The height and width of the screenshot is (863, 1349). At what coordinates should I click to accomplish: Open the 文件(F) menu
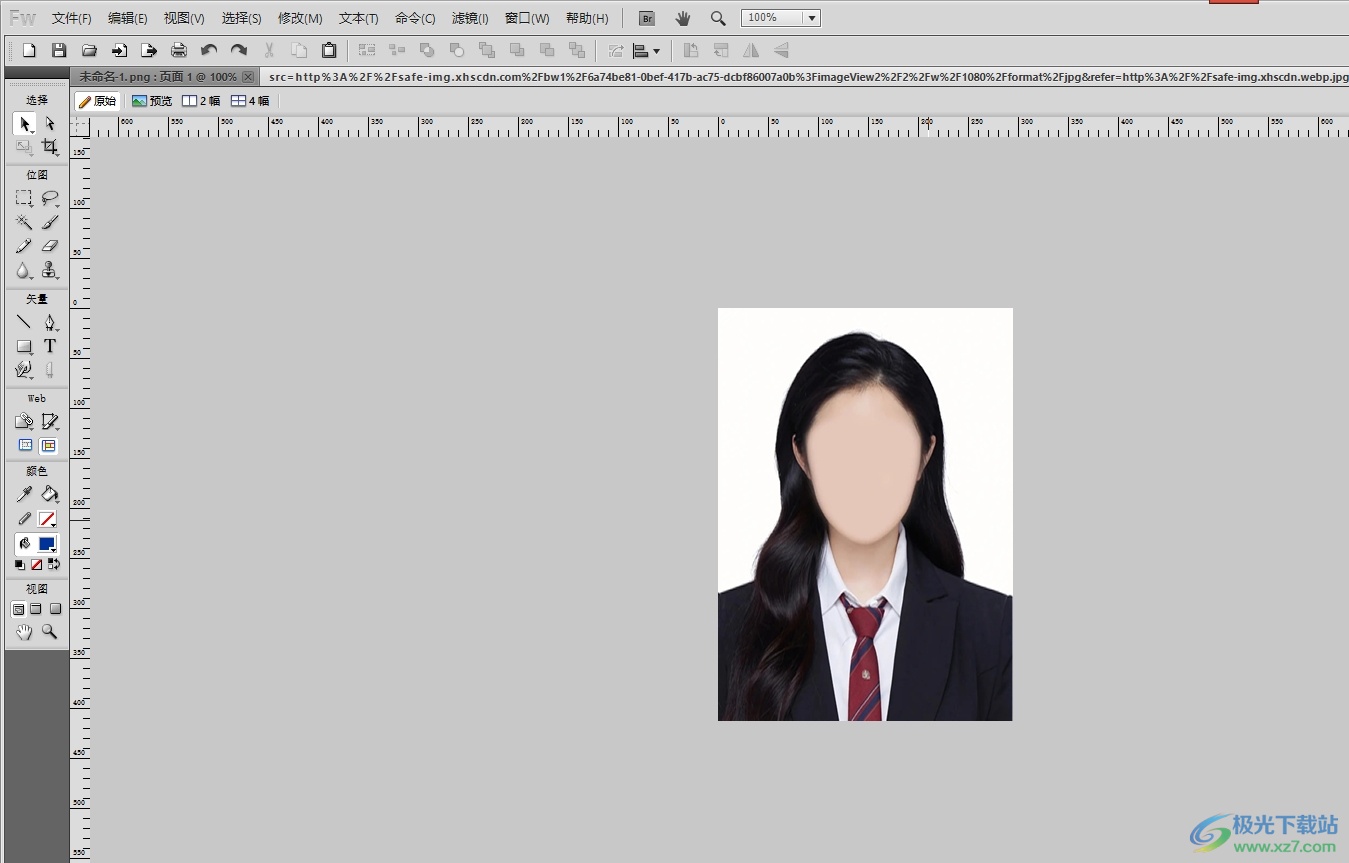tap(72, 19)
